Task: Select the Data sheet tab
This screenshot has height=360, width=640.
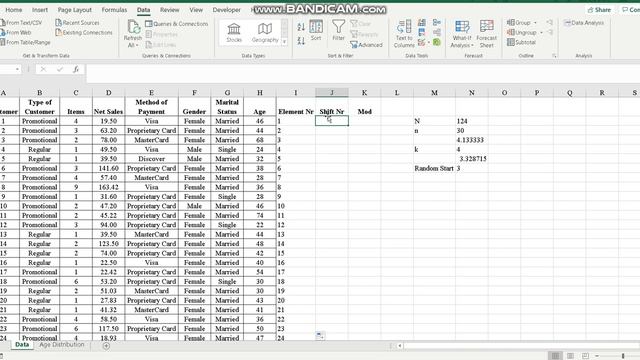Action: click(x=22, y=345)
